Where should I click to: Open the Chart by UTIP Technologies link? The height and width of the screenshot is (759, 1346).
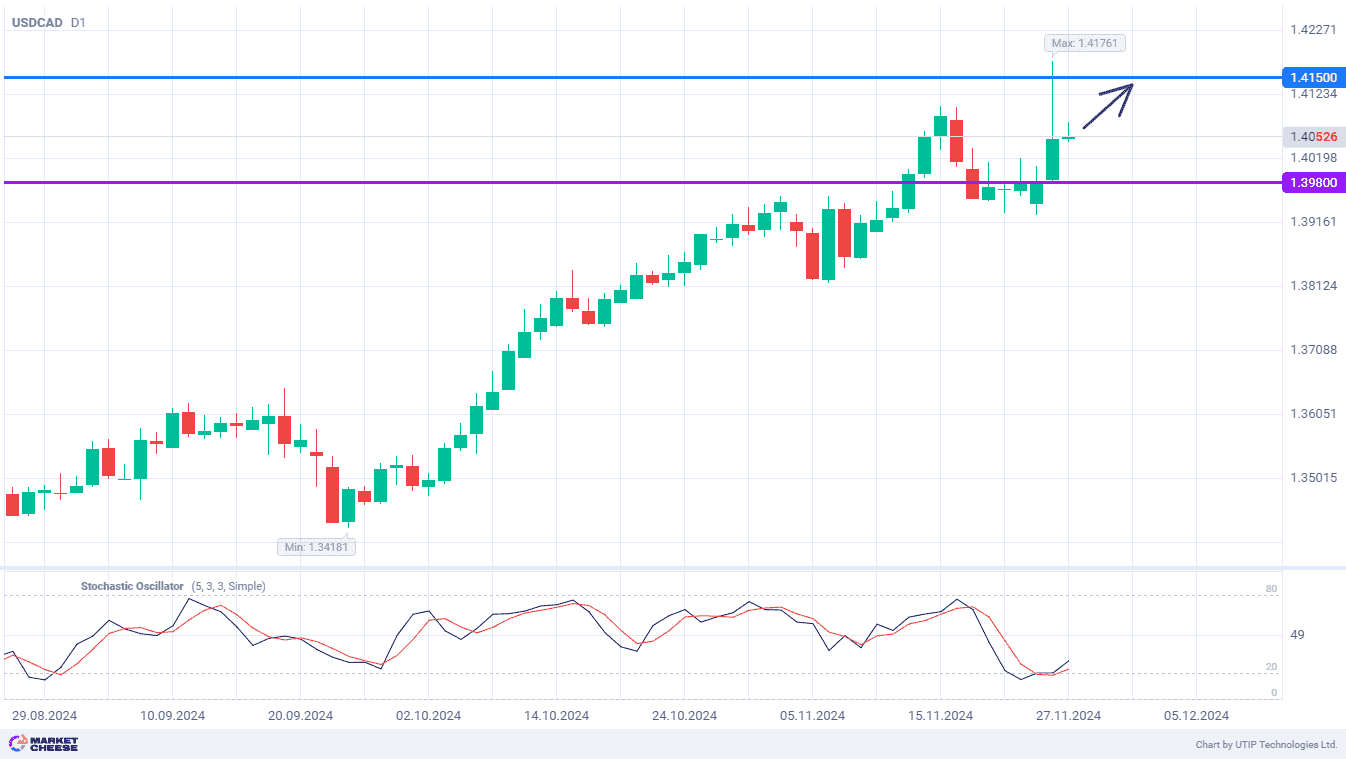click(1266, 745)
